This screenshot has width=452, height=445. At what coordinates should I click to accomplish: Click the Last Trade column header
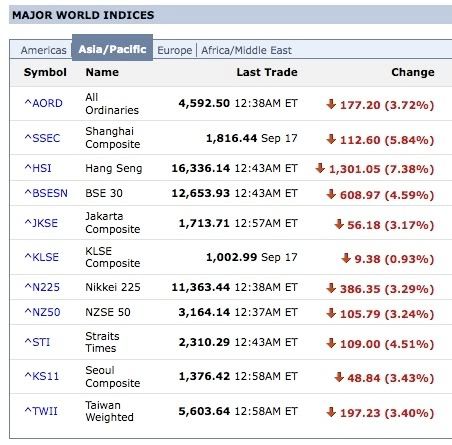267,72
